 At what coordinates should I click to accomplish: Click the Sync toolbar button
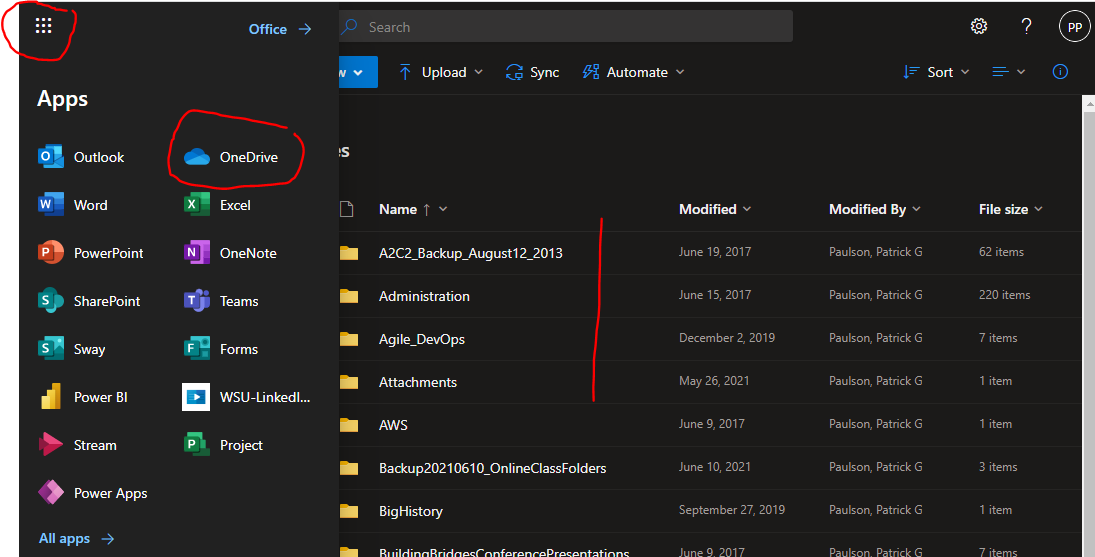pyautogui.click(x=533, y=72)
